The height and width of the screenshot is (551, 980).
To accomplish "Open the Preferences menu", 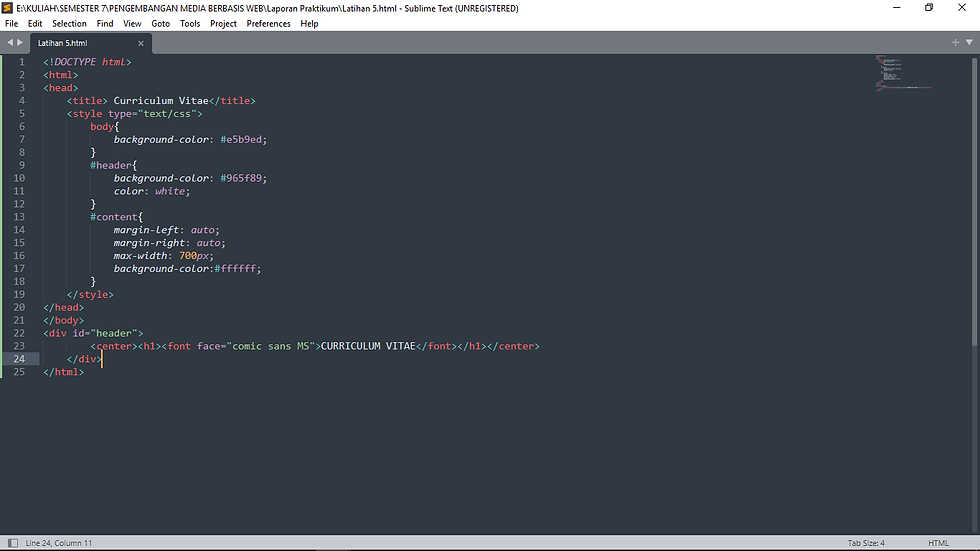I will (x=269, y=24).
